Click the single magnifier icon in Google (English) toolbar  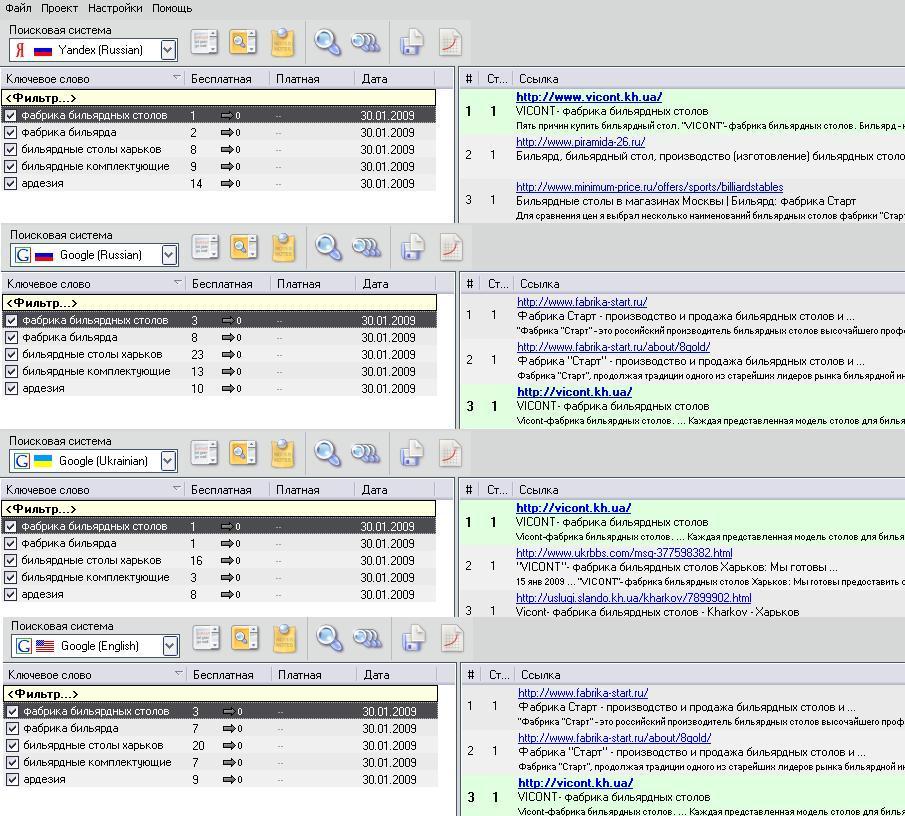(329, 638)
